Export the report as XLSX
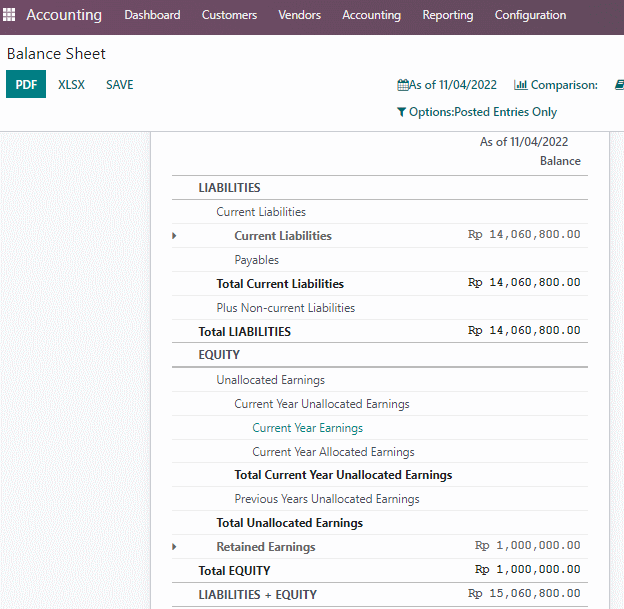This screenshot has height=609, width=624. pyautogui.click(x=71, y=85)
